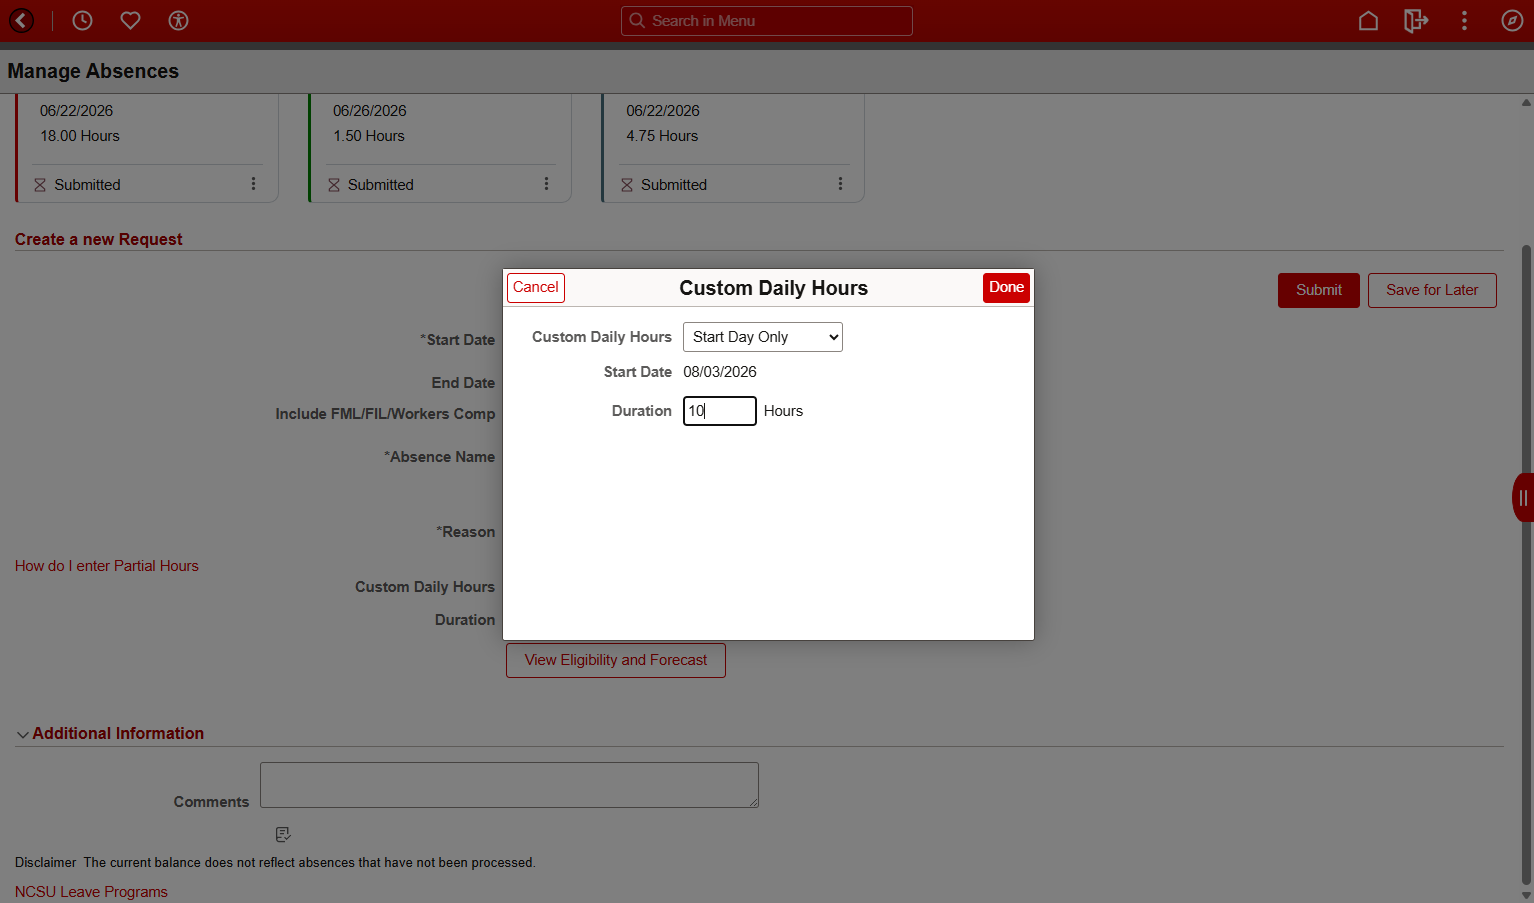
Task: Click the red side panel tab handle
Action: point(1523,497)
